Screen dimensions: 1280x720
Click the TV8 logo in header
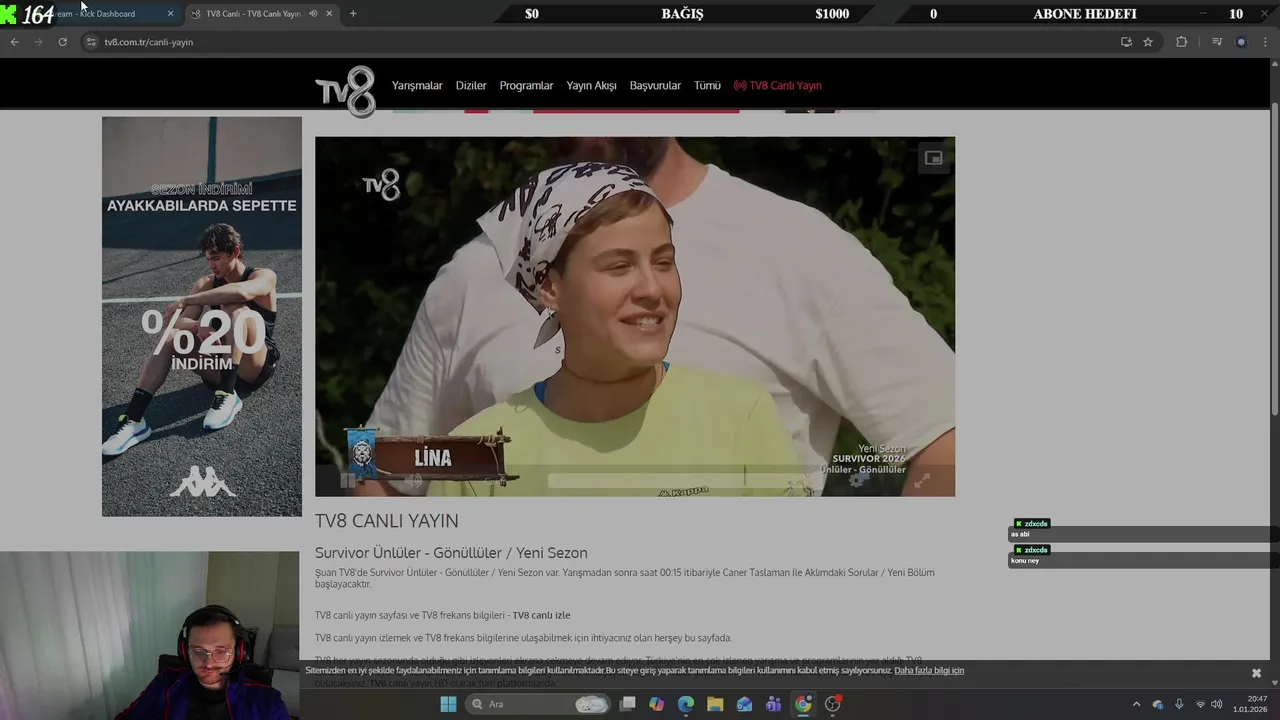tap(345, 91)
